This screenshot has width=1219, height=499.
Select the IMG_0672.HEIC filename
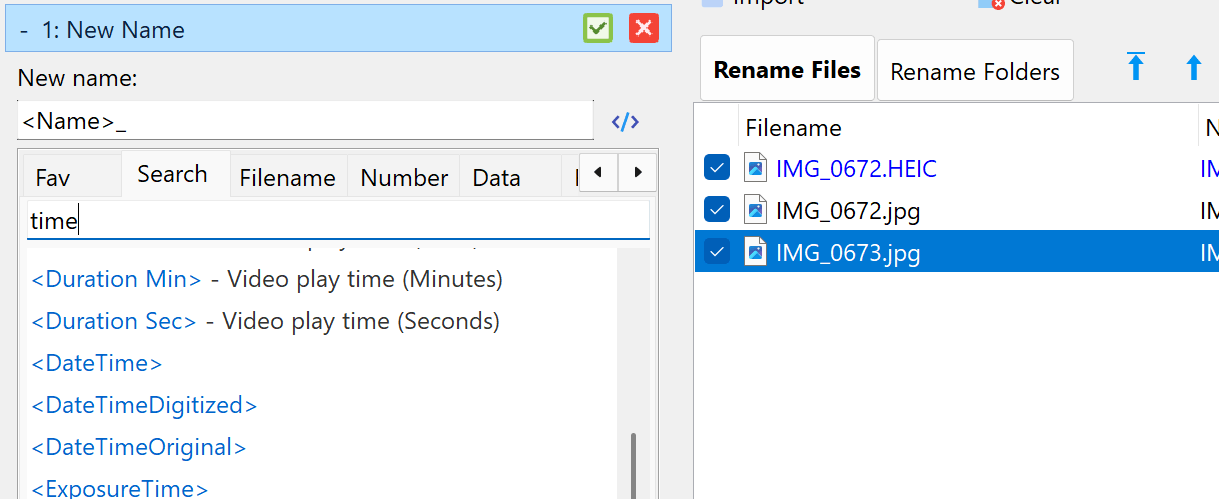[x=856, y=169]
